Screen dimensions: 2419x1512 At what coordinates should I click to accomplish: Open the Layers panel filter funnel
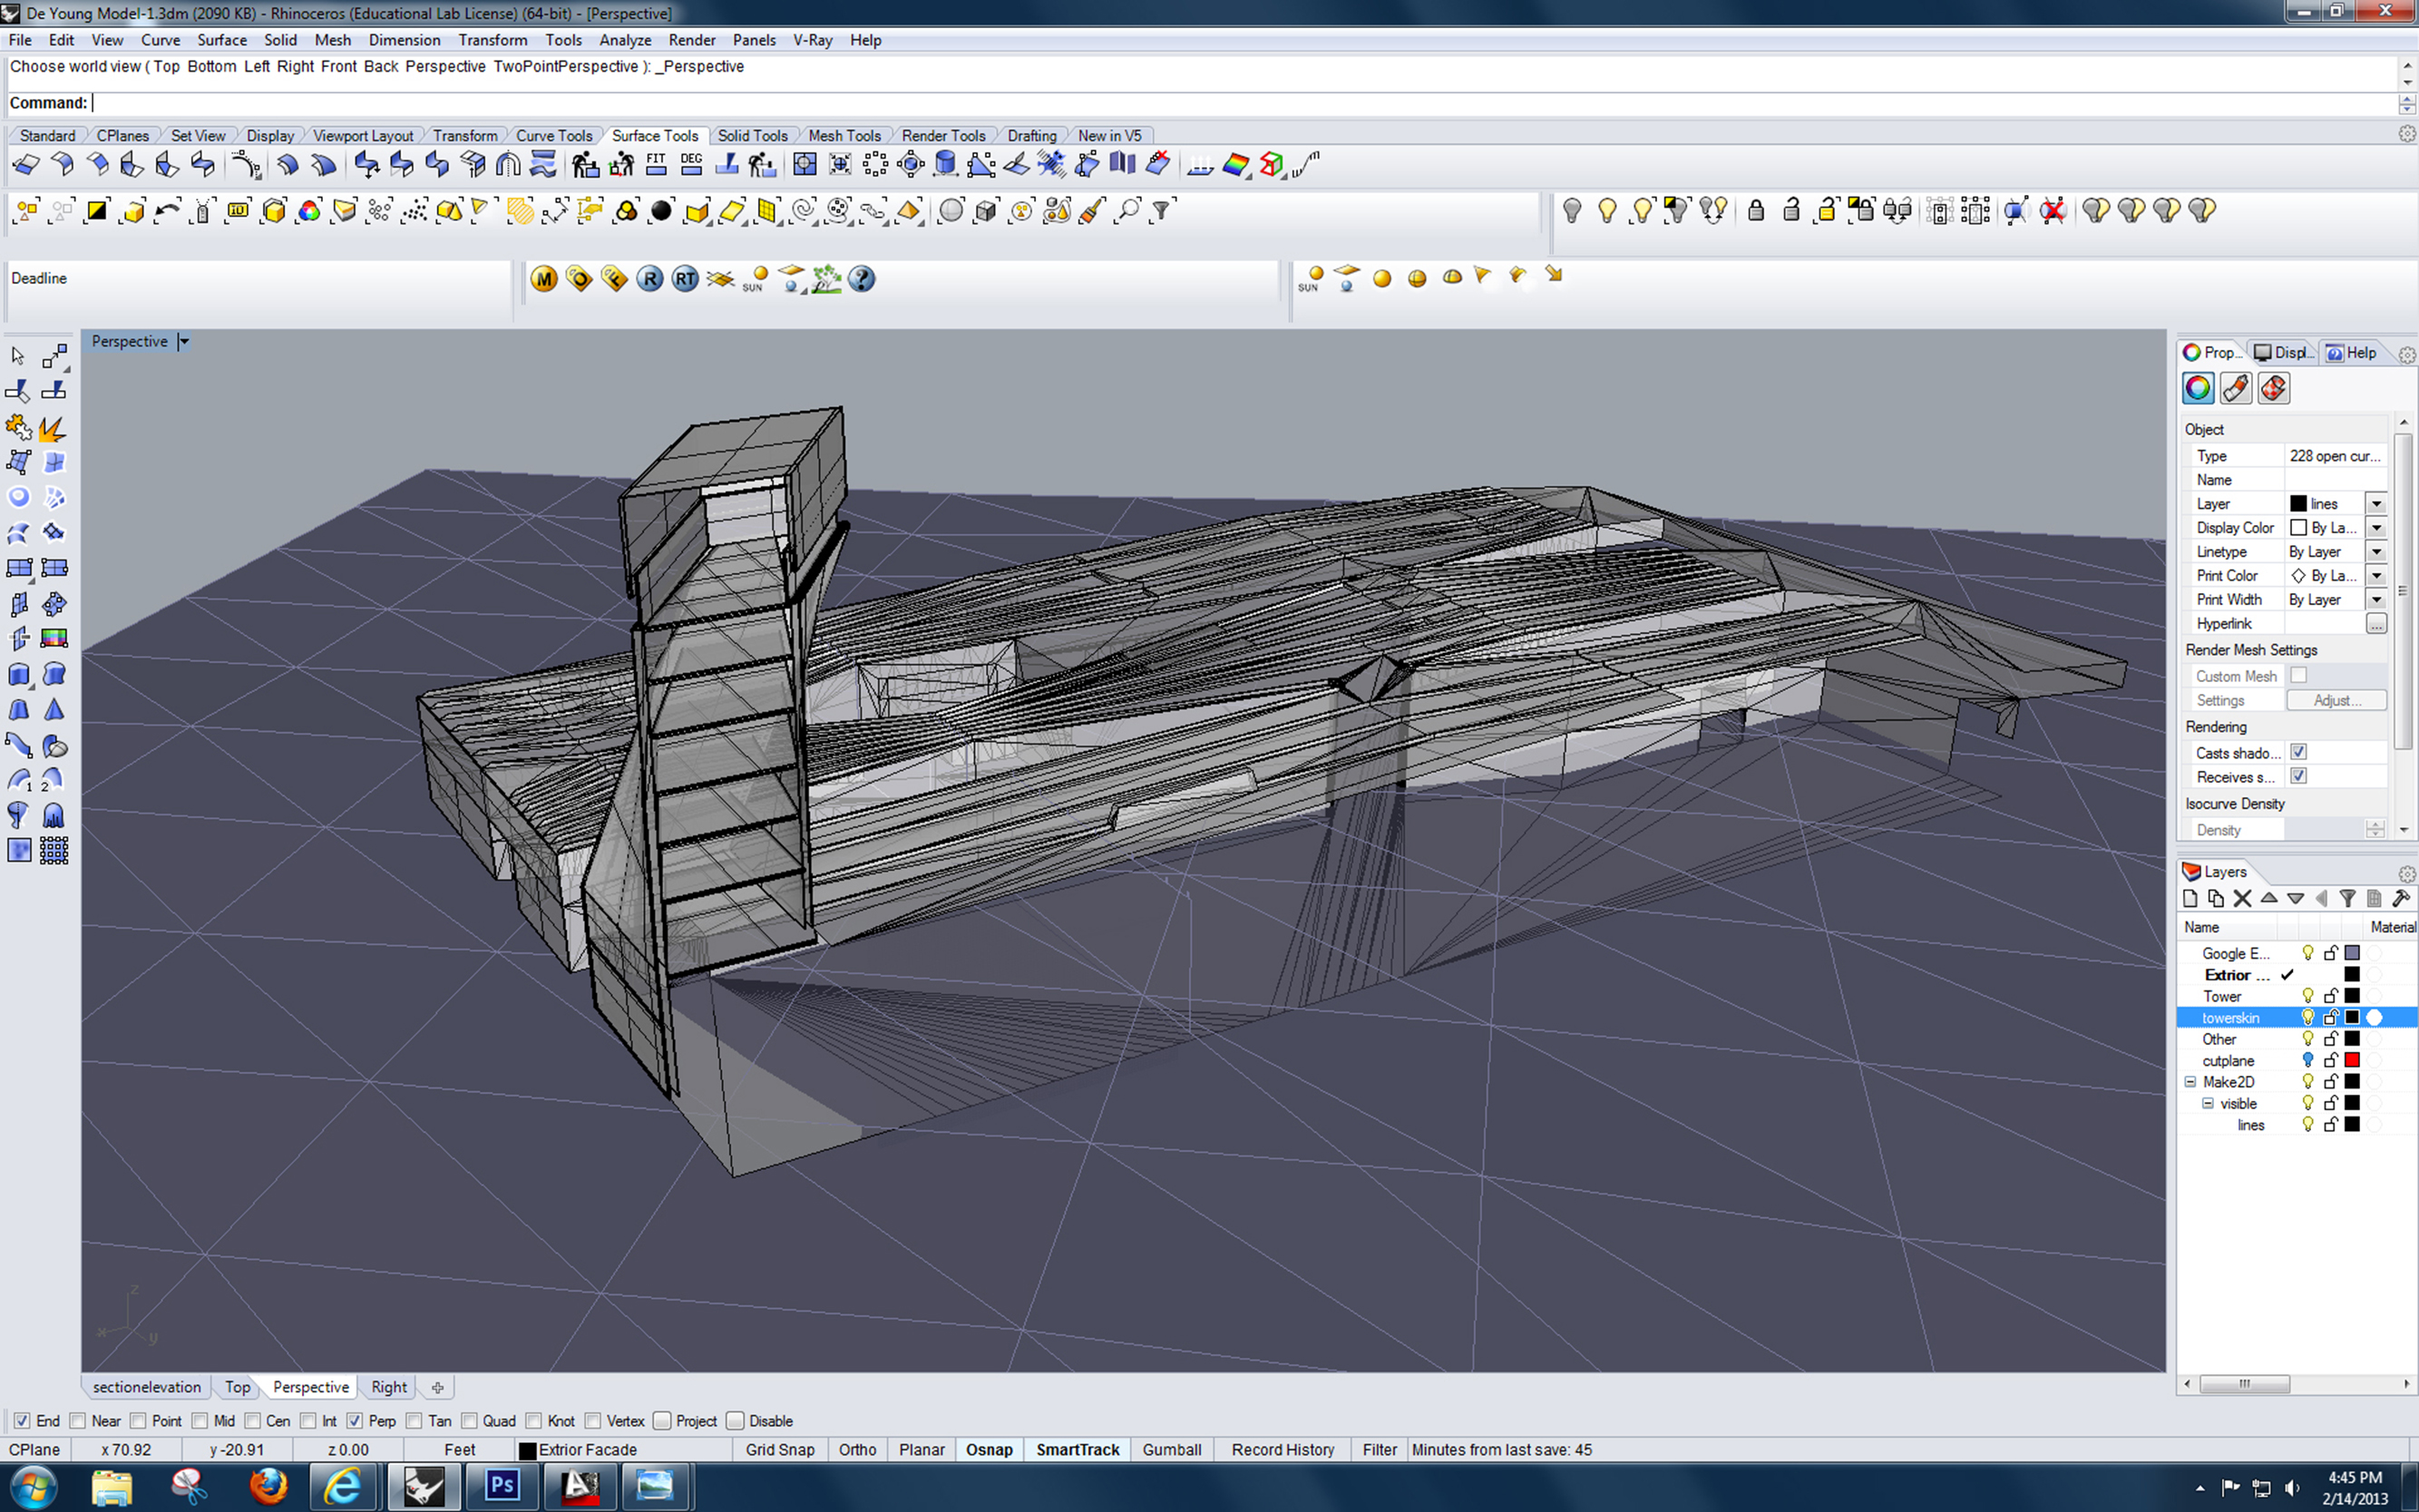pos(2347,898)
